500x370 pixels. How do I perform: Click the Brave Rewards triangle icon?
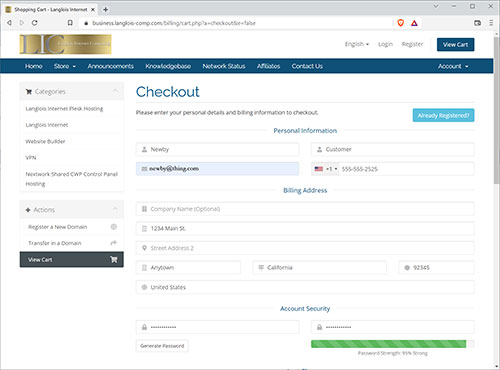tap(414, 23)
